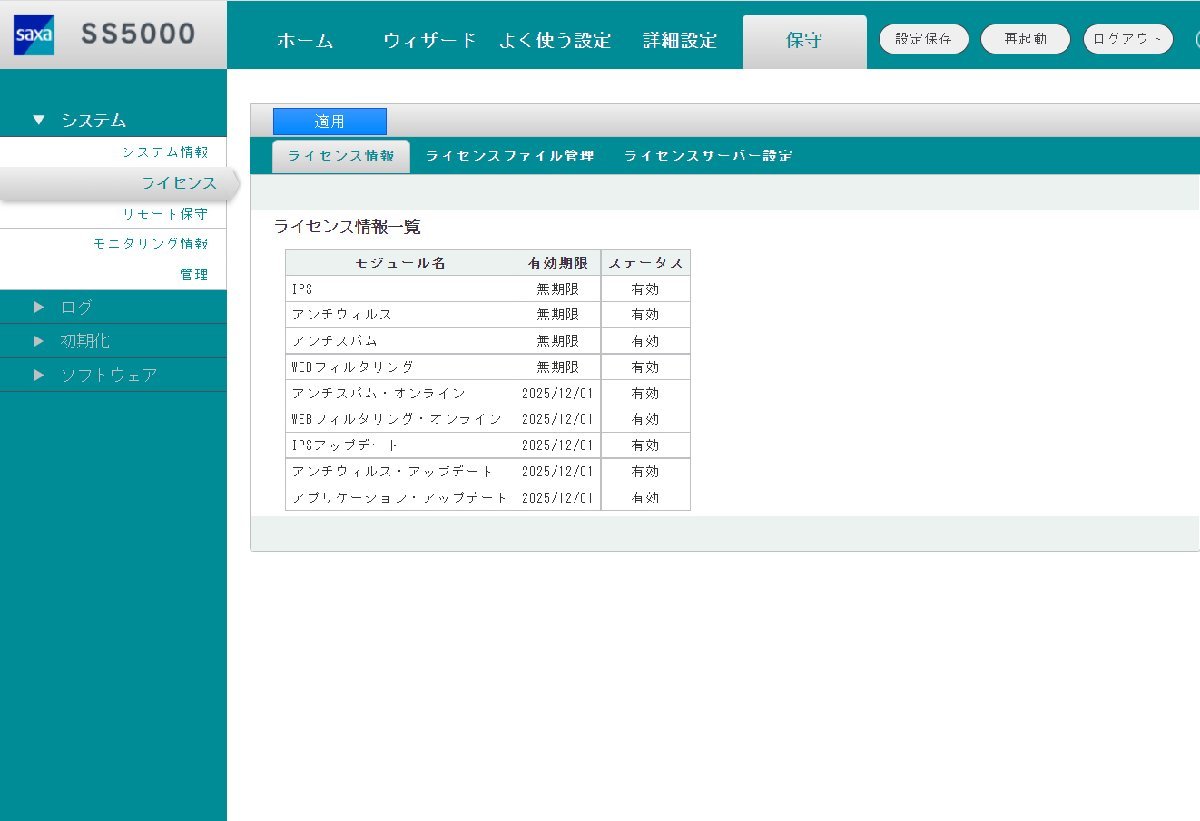Switch to the ライセンスサーバー設定 tab
Viewport: 1200px width, 821px height.
[708, 156]
